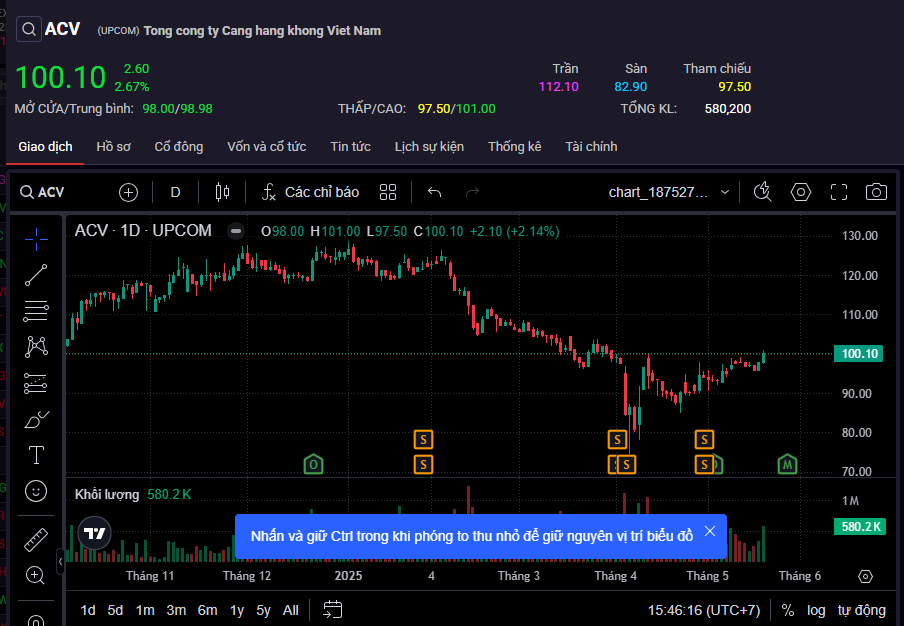904x626 pixels.
Task: Select the crosshair cursor tool
Action: coord(36,239)
